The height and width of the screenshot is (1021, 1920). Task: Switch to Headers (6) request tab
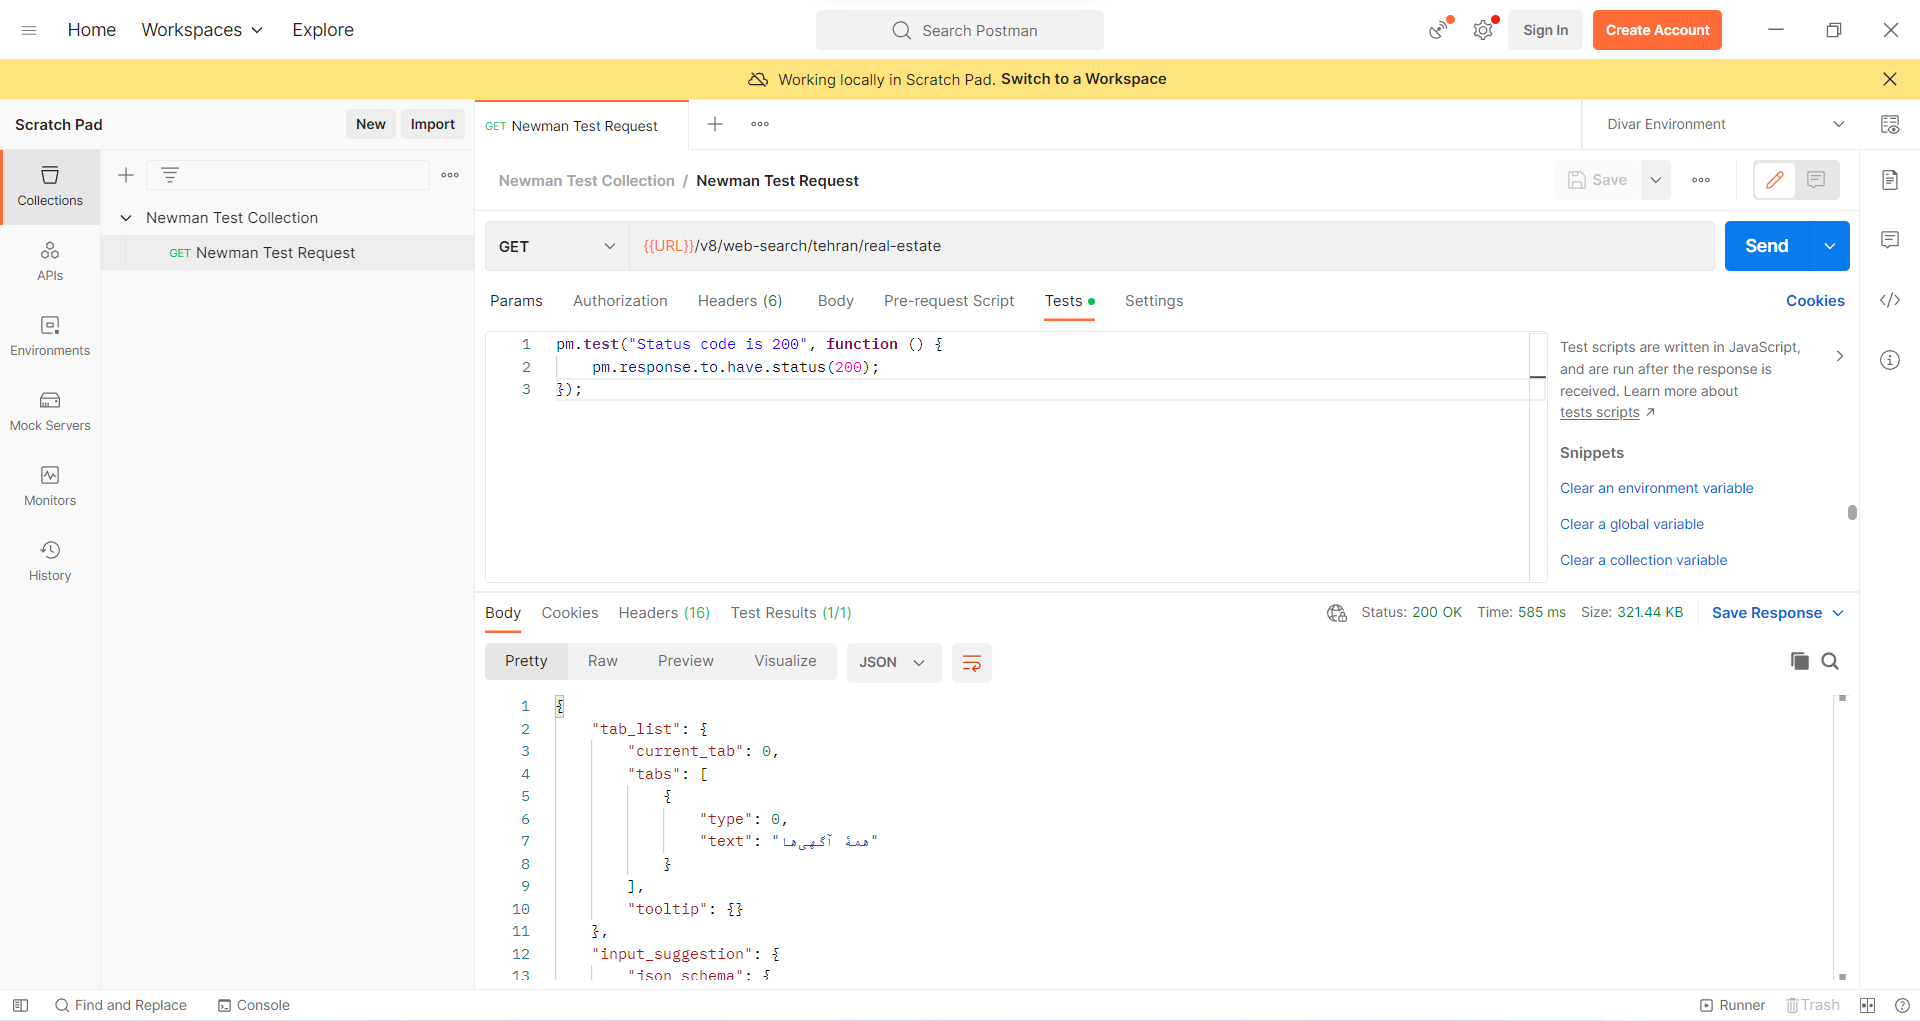pos(740,301)
